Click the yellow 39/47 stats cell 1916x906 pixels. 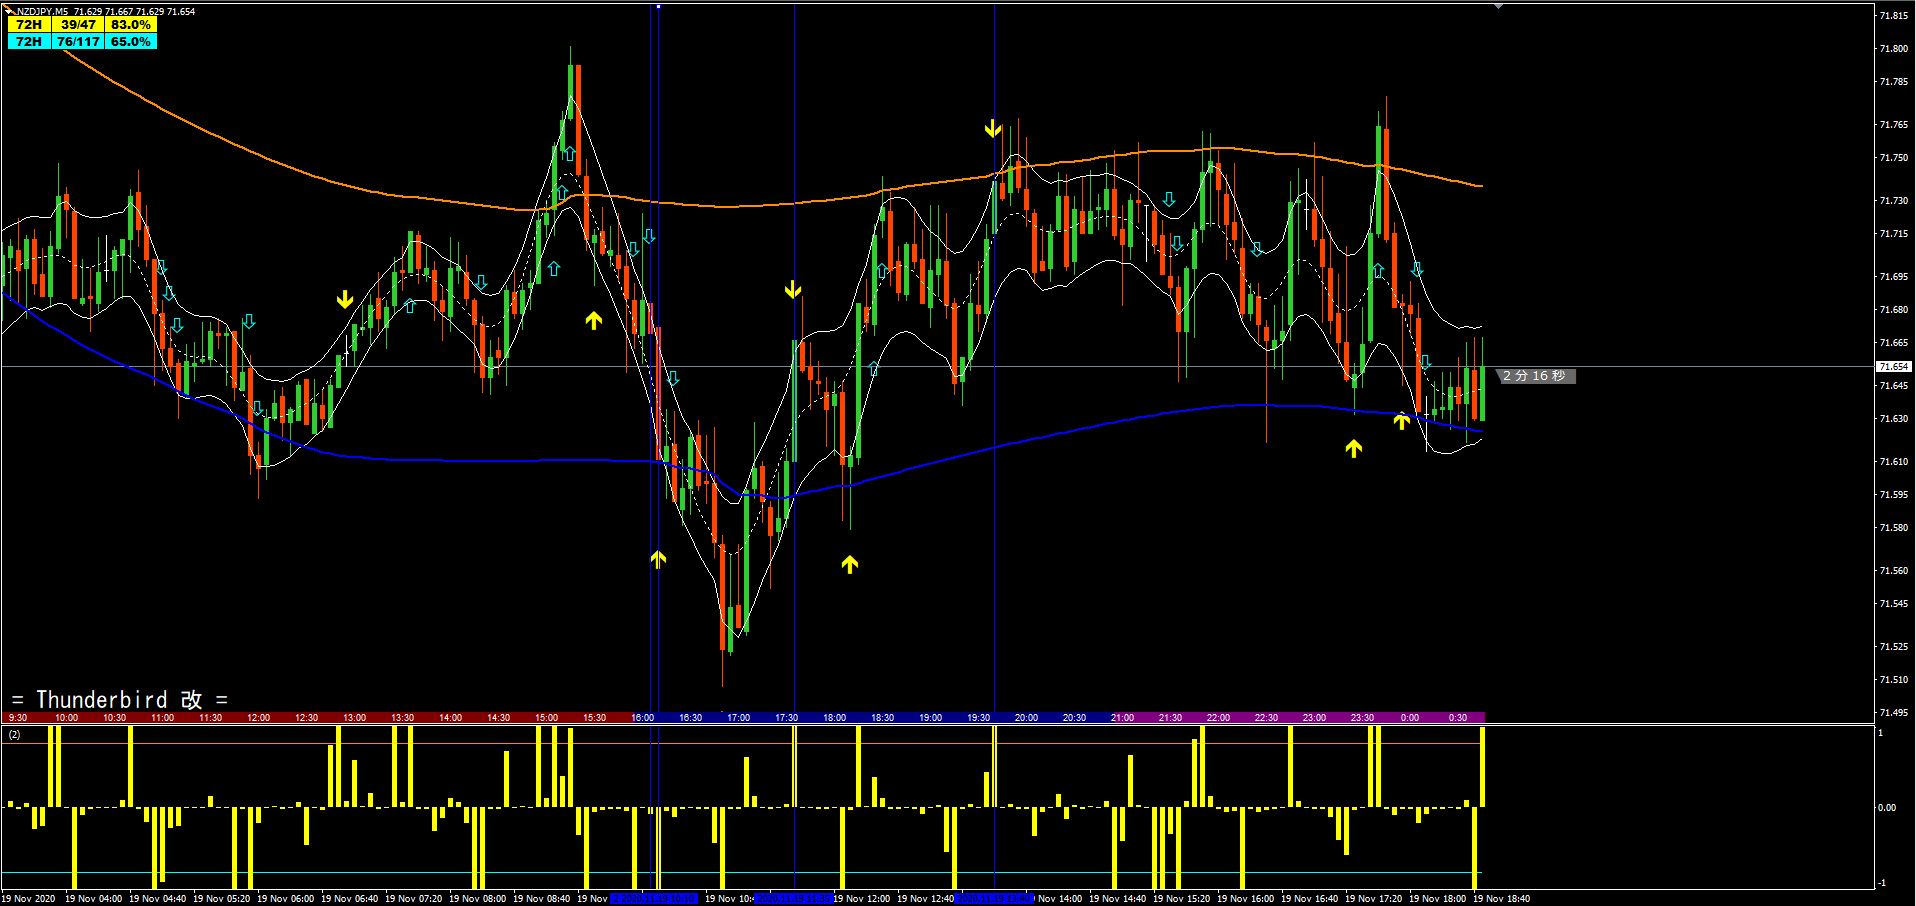point(78,25)
